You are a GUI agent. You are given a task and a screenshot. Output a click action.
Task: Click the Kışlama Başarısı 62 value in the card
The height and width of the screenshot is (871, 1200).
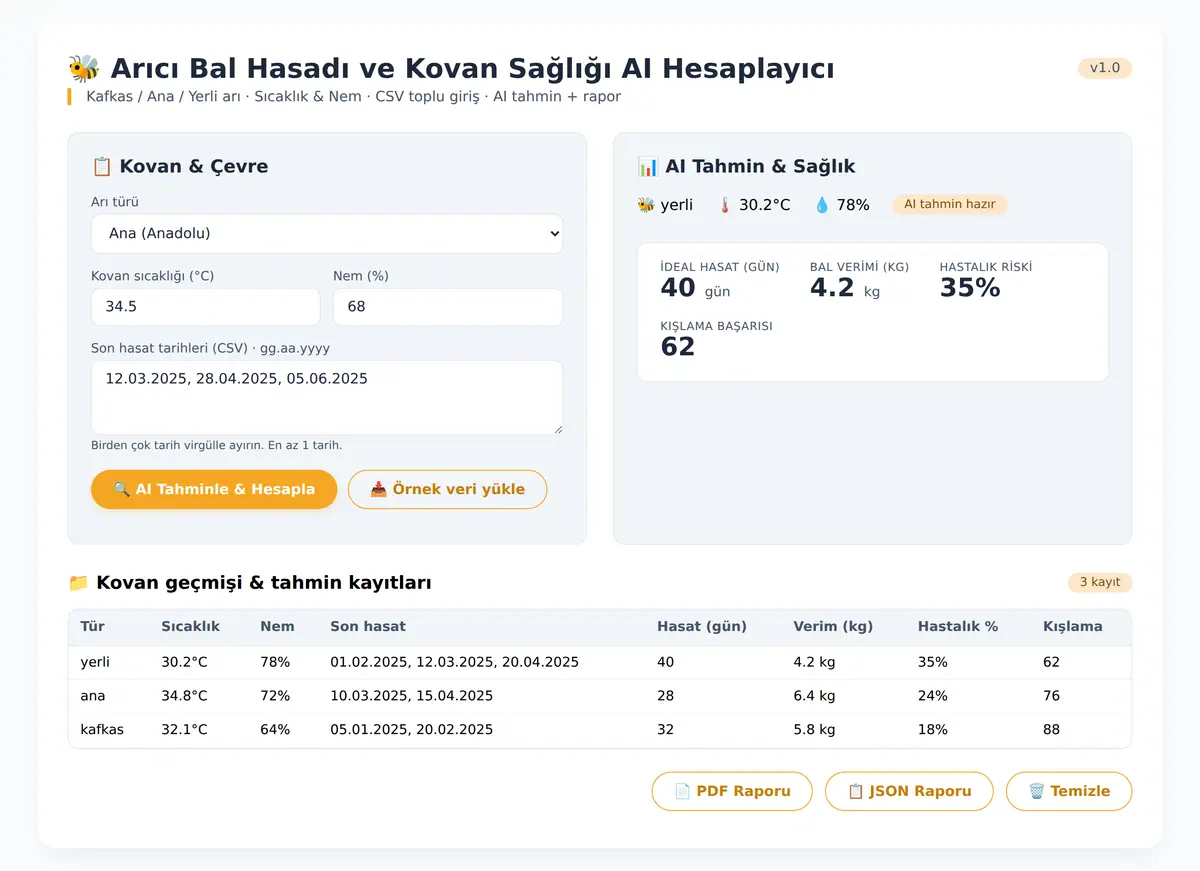coord(678,346)
